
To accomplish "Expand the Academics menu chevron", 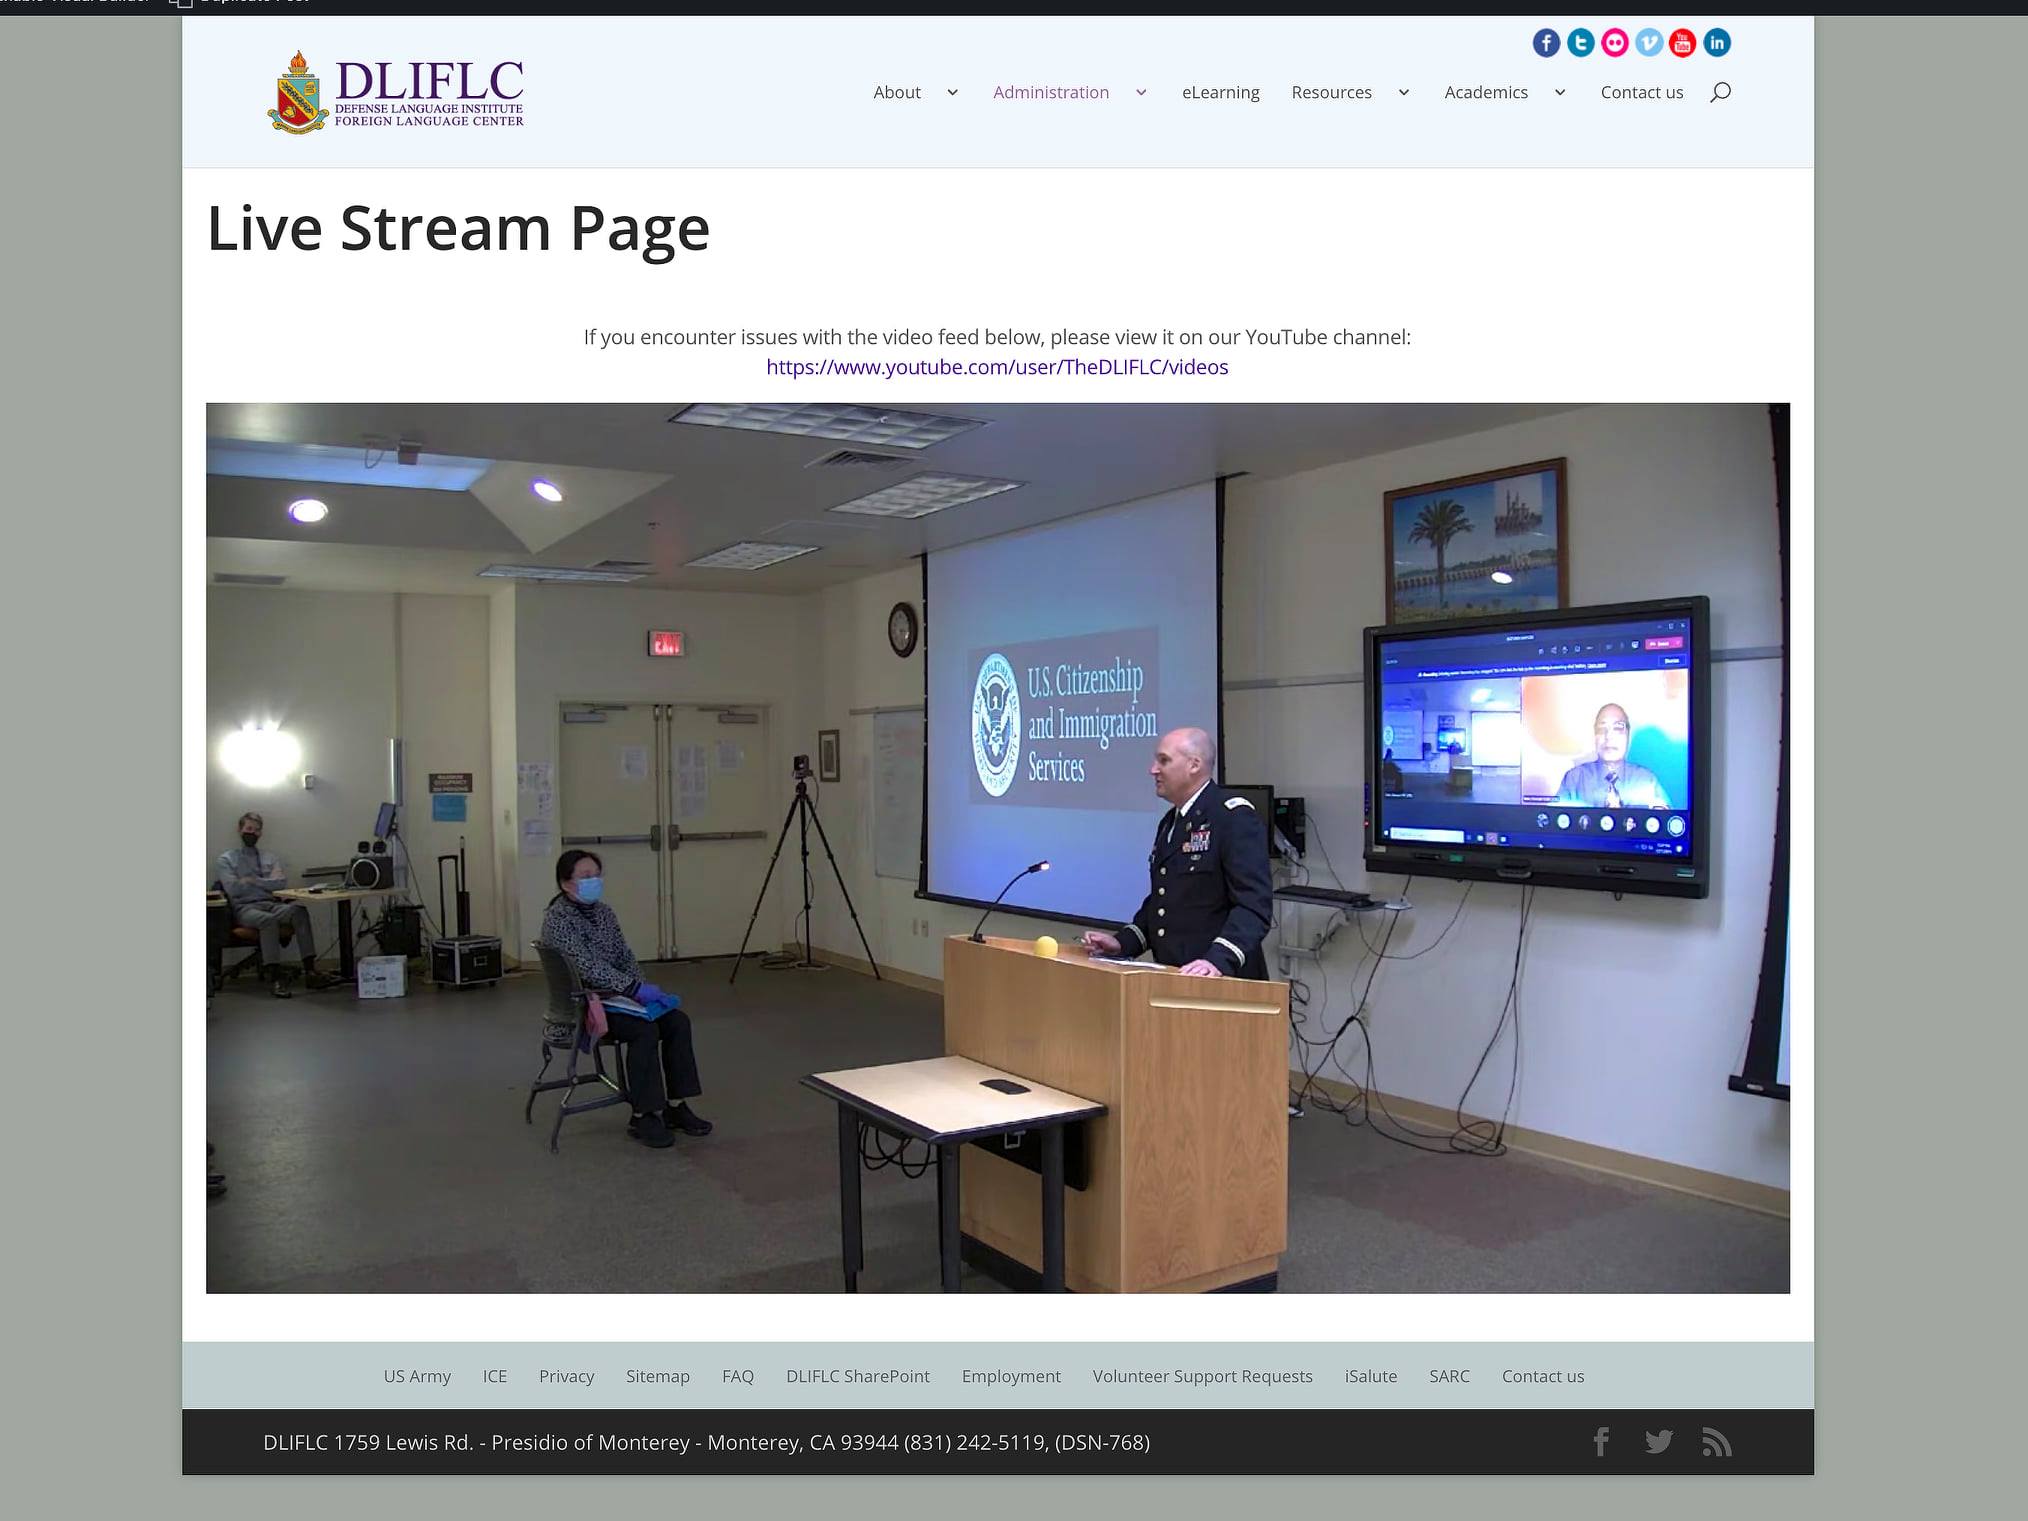I will 1560,92.
